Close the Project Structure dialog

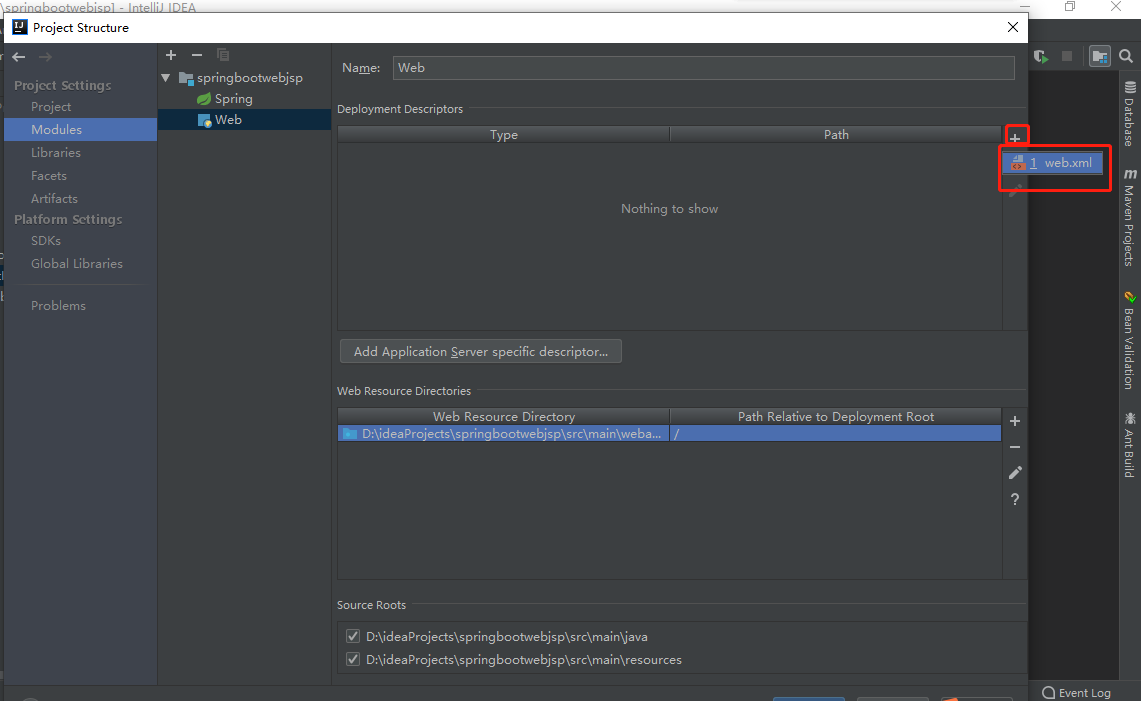[1012, 27]
